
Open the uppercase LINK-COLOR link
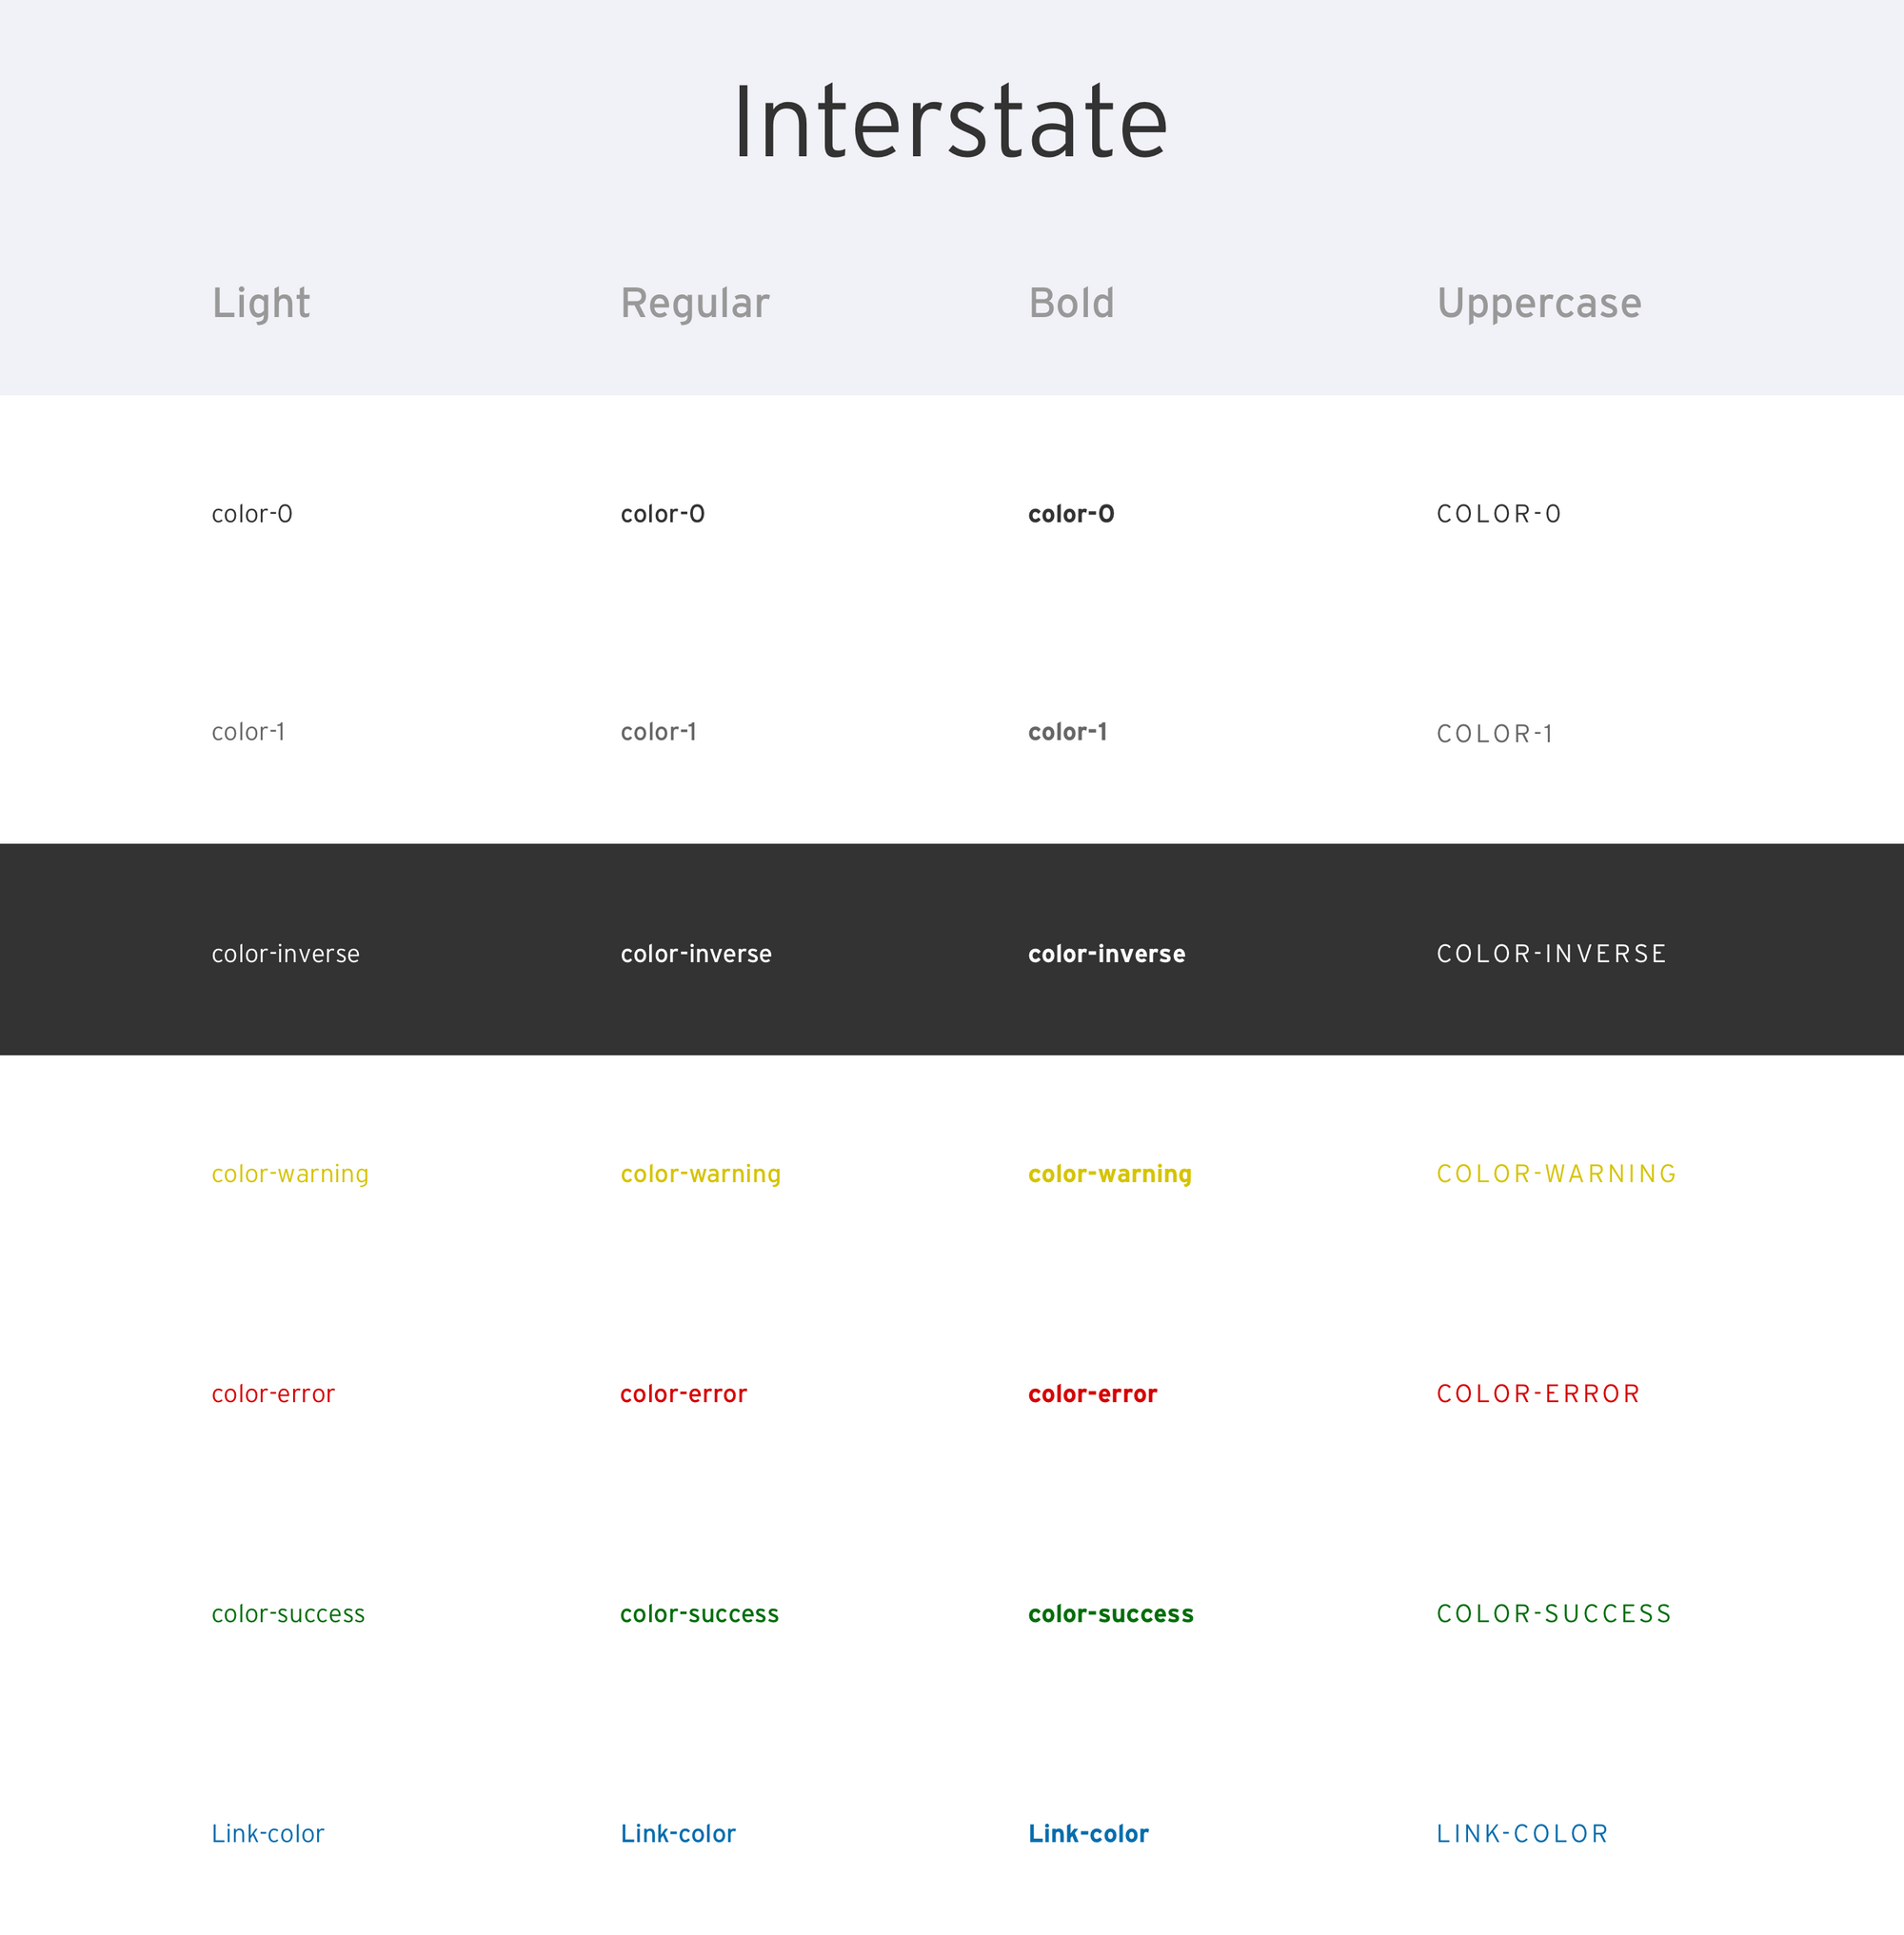(1522, 1834)
